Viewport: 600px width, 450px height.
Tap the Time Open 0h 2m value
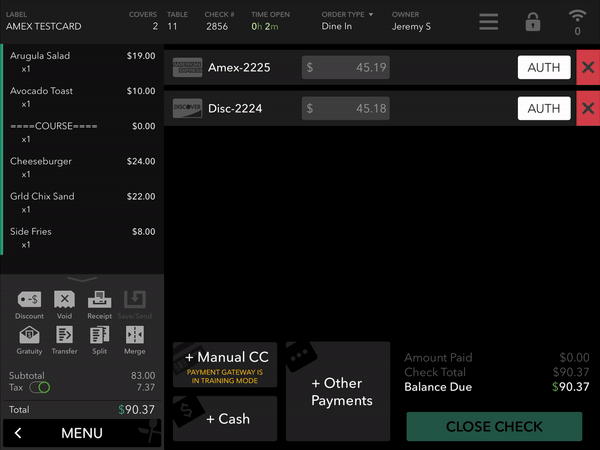click(265, 26)
